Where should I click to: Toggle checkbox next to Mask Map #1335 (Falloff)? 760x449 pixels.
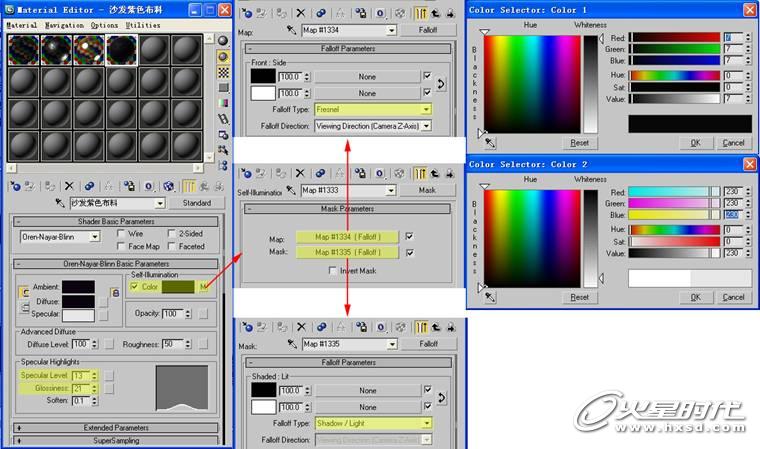coord(410,253)
